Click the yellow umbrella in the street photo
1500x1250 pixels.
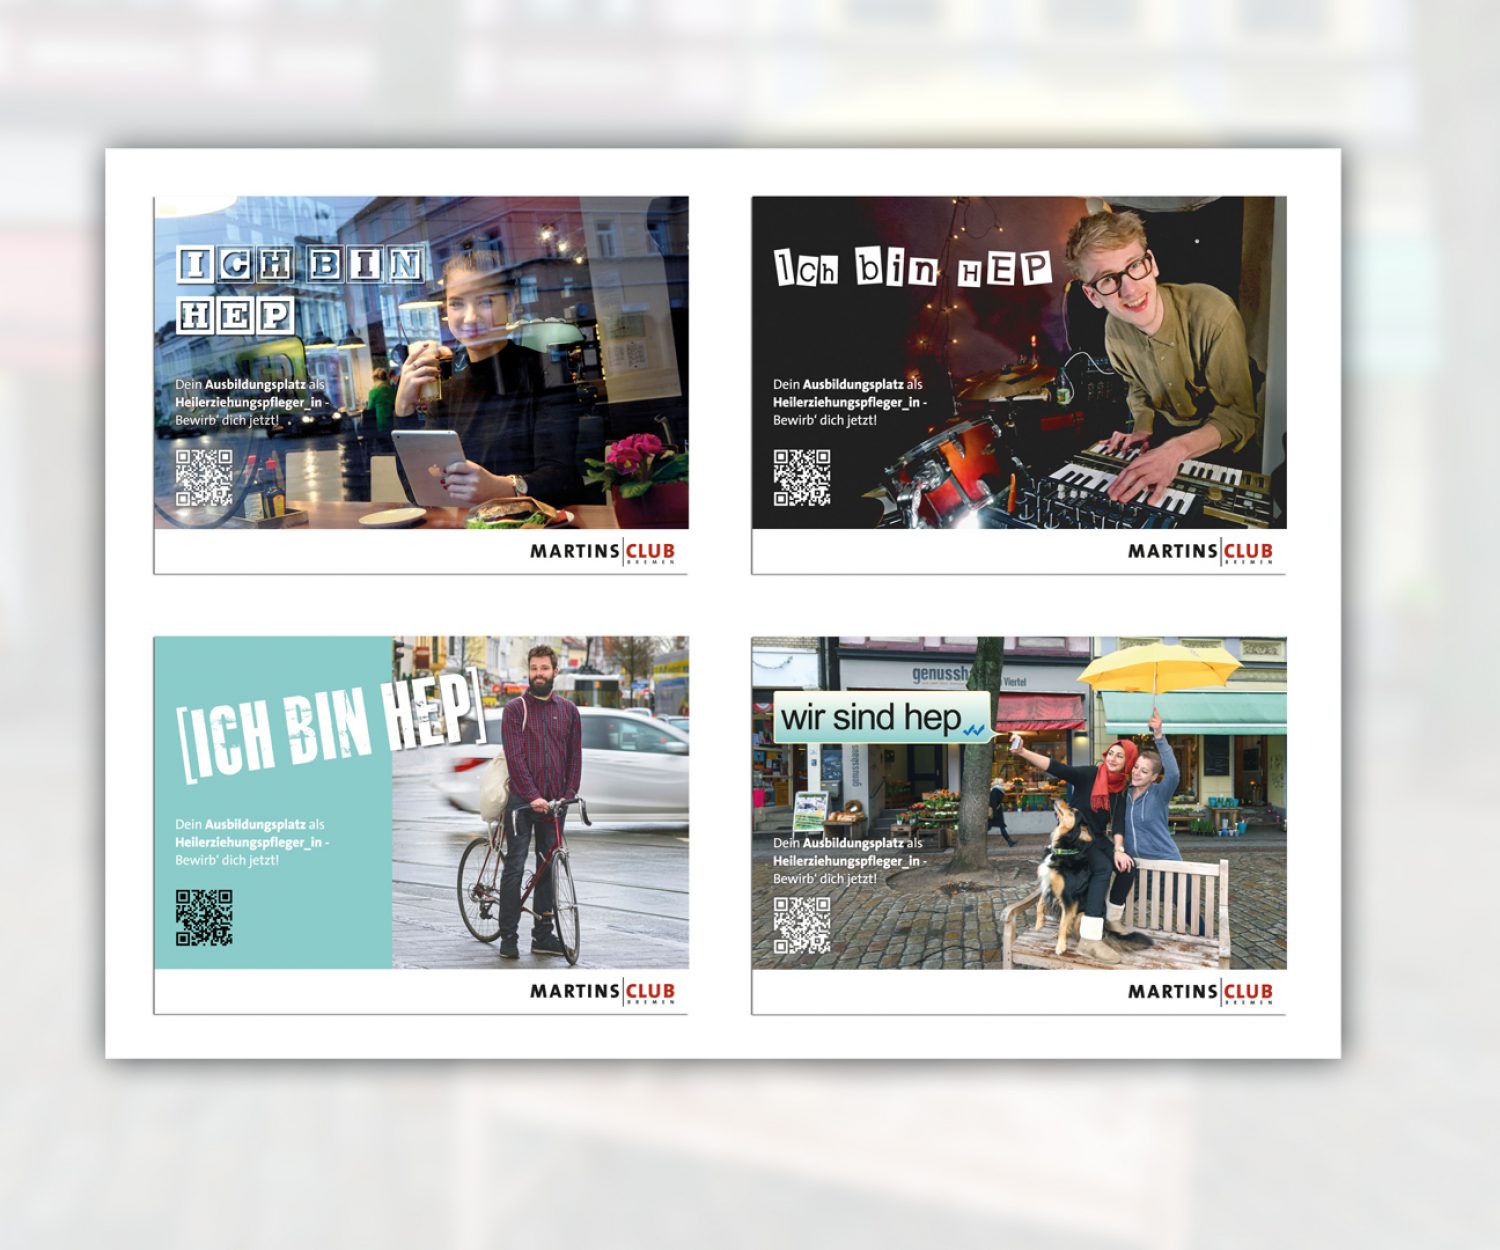tap(1160, 667)
